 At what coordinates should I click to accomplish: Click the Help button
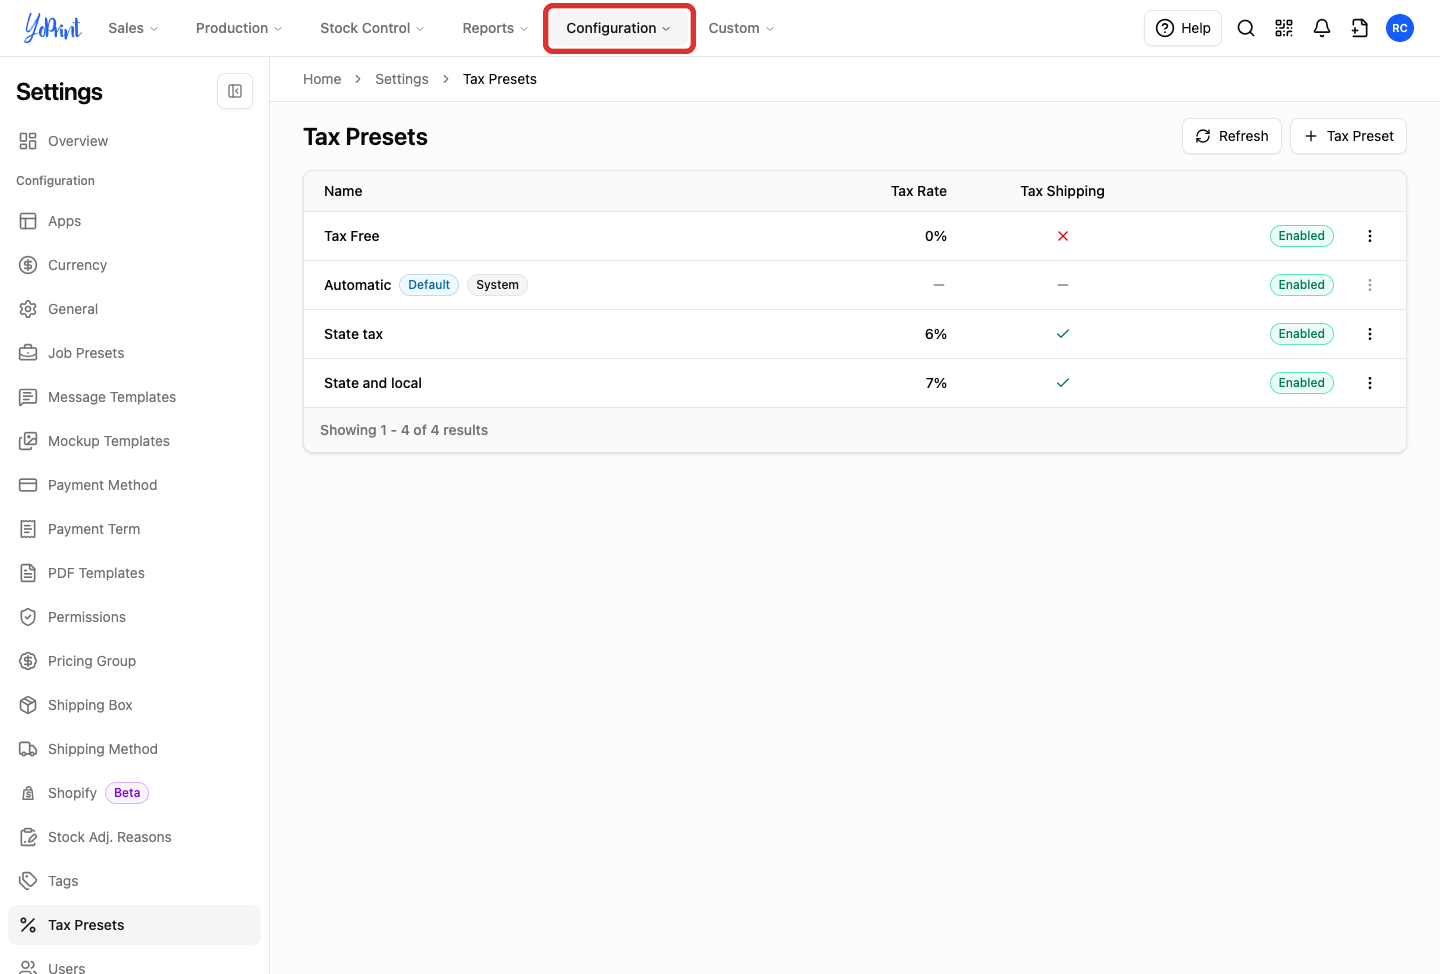(1183, 28)
